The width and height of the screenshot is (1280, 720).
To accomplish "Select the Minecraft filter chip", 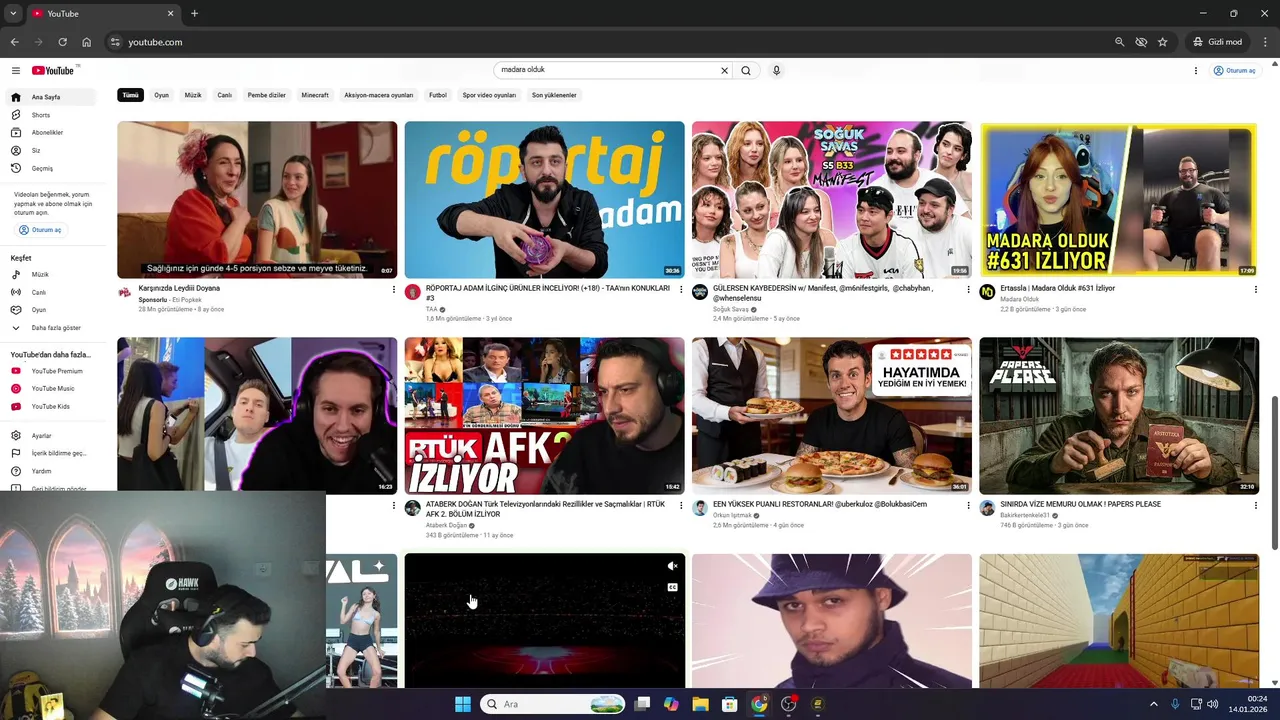I will pos(315,95).
